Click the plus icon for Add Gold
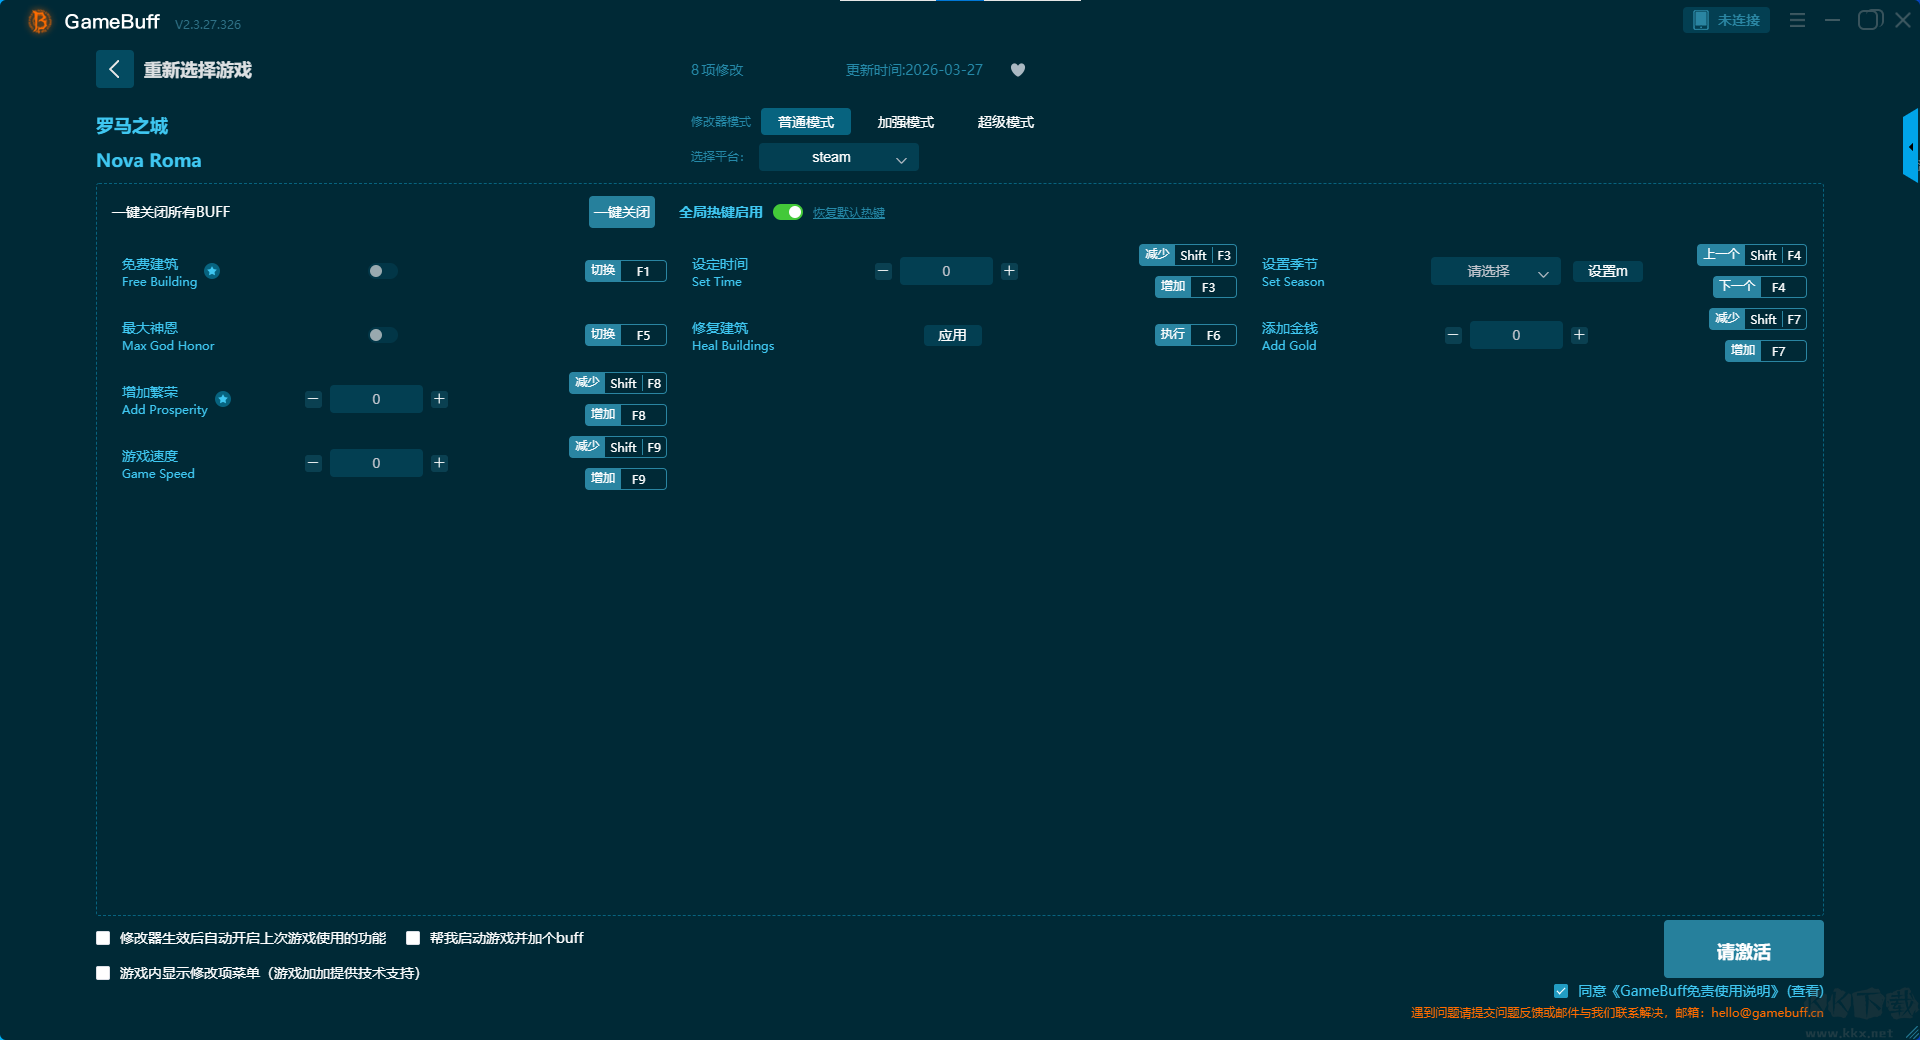 1579,335
